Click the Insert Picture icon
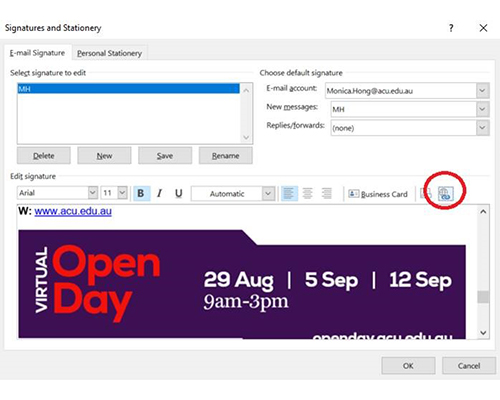The width and height of the screenshot is (500, 400). [426, 194]
